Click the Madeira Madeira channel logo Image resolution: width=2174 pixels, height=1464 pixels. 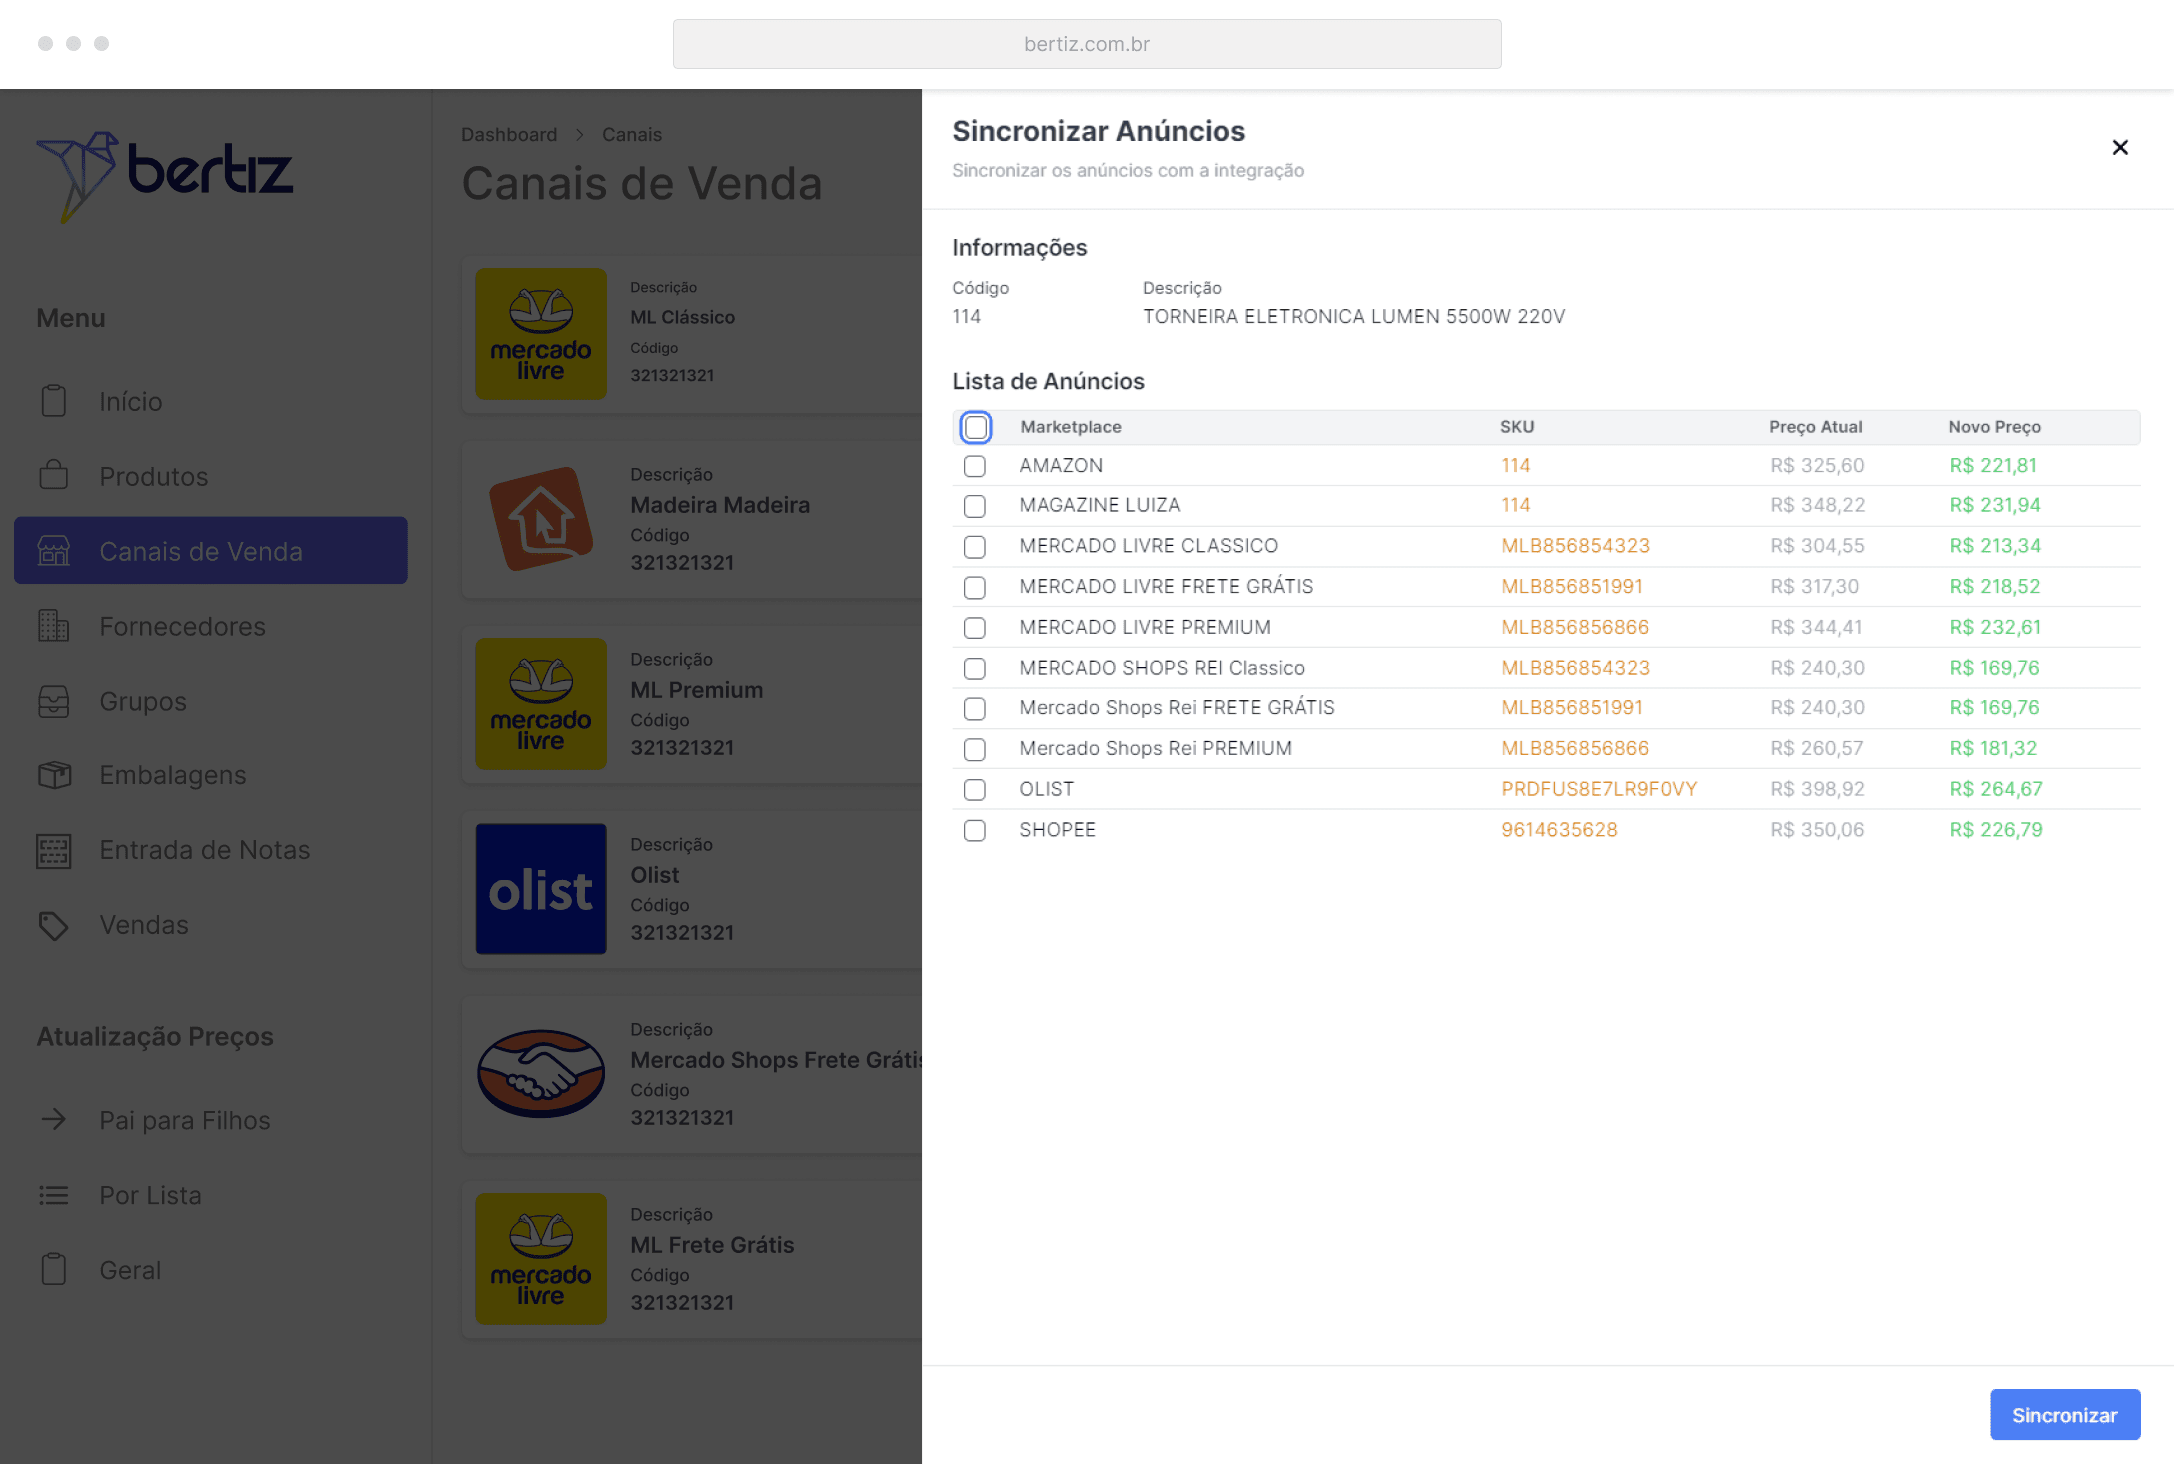tap(541, 519)
